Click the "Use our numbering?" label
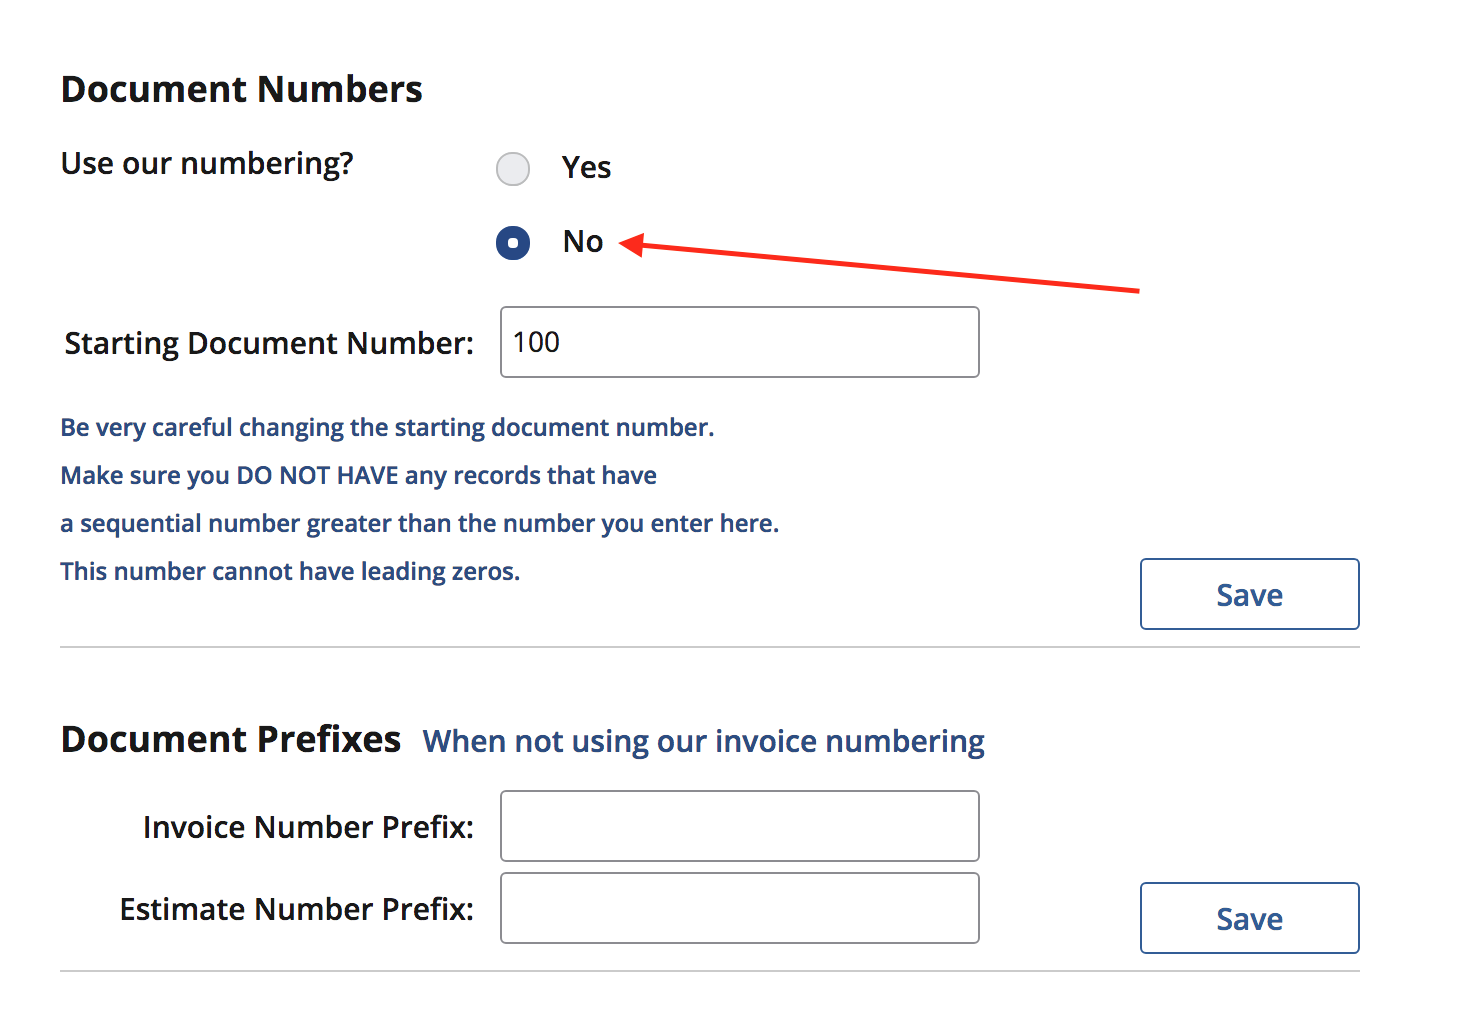This screenshot has width=1474, height=1022. tap(207, 164)
